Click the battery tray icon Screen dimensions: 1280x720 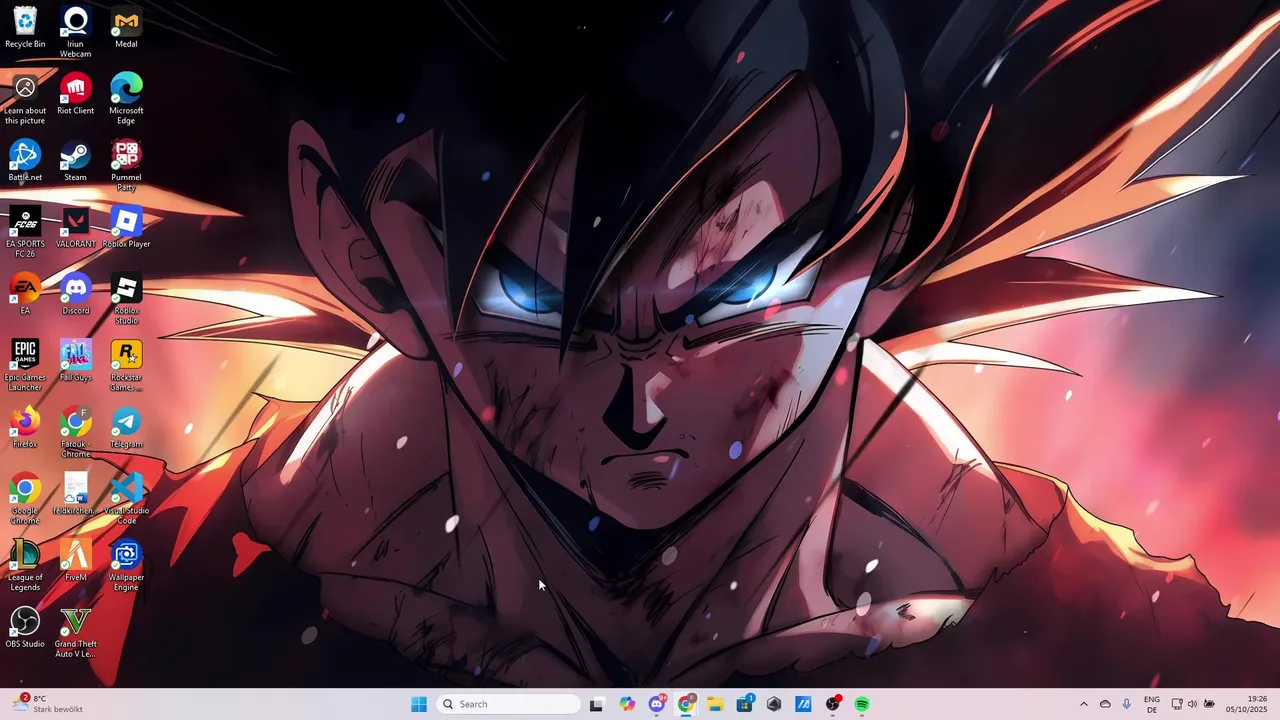pos(1209,704)
